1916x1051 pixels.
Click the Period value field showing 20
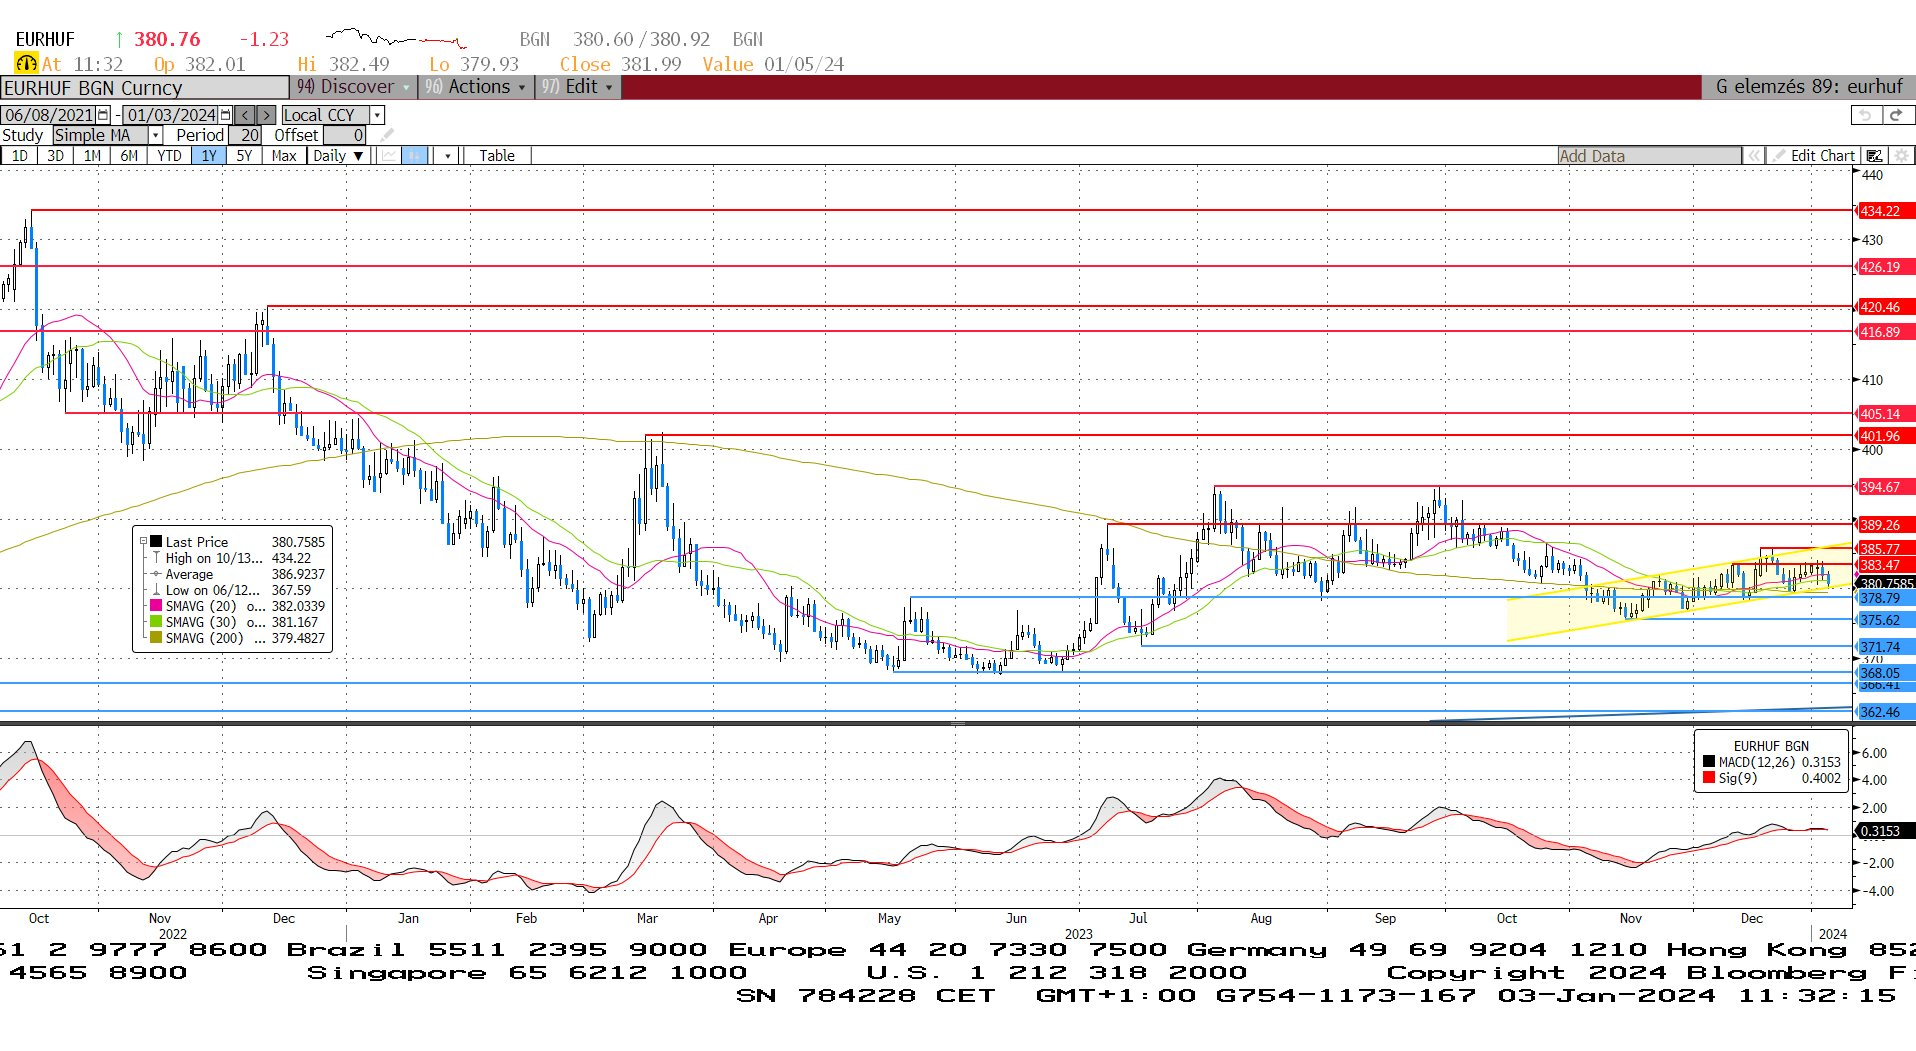point(246,135)
